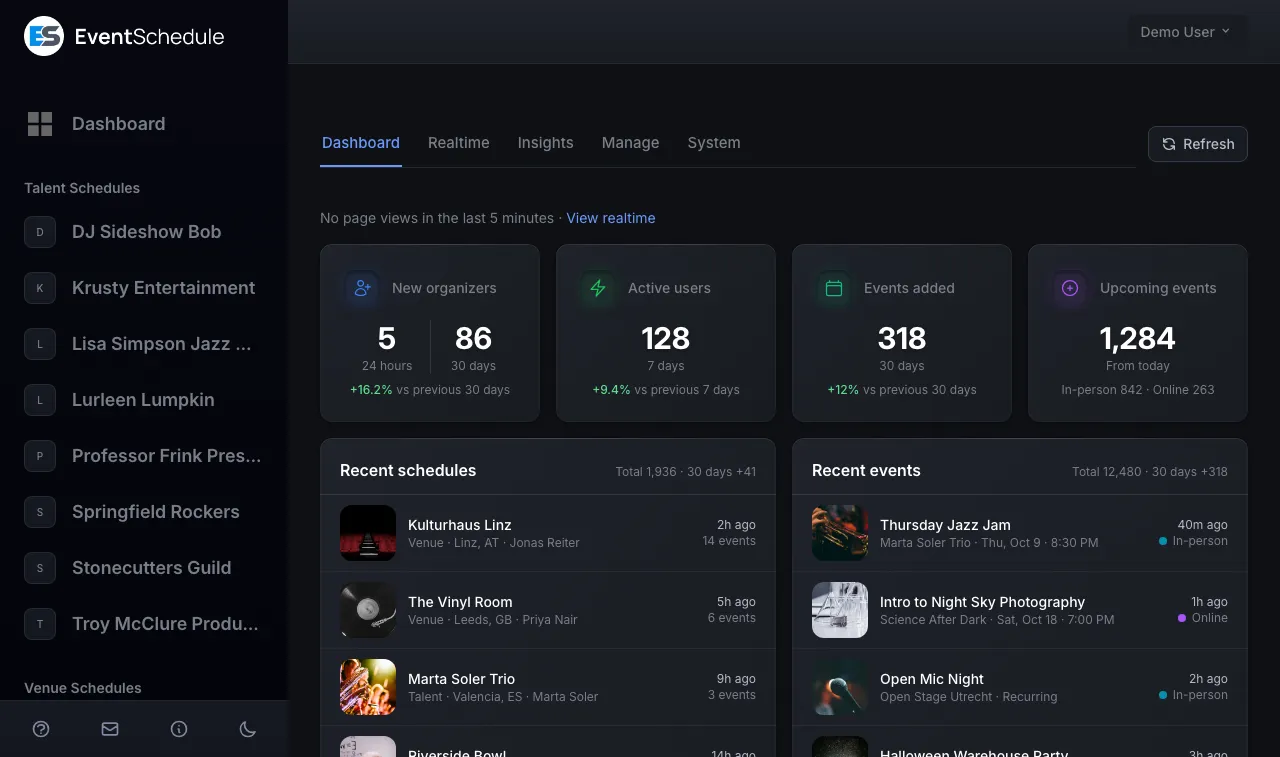Open Open Mic Night event title

click(932, 679)
